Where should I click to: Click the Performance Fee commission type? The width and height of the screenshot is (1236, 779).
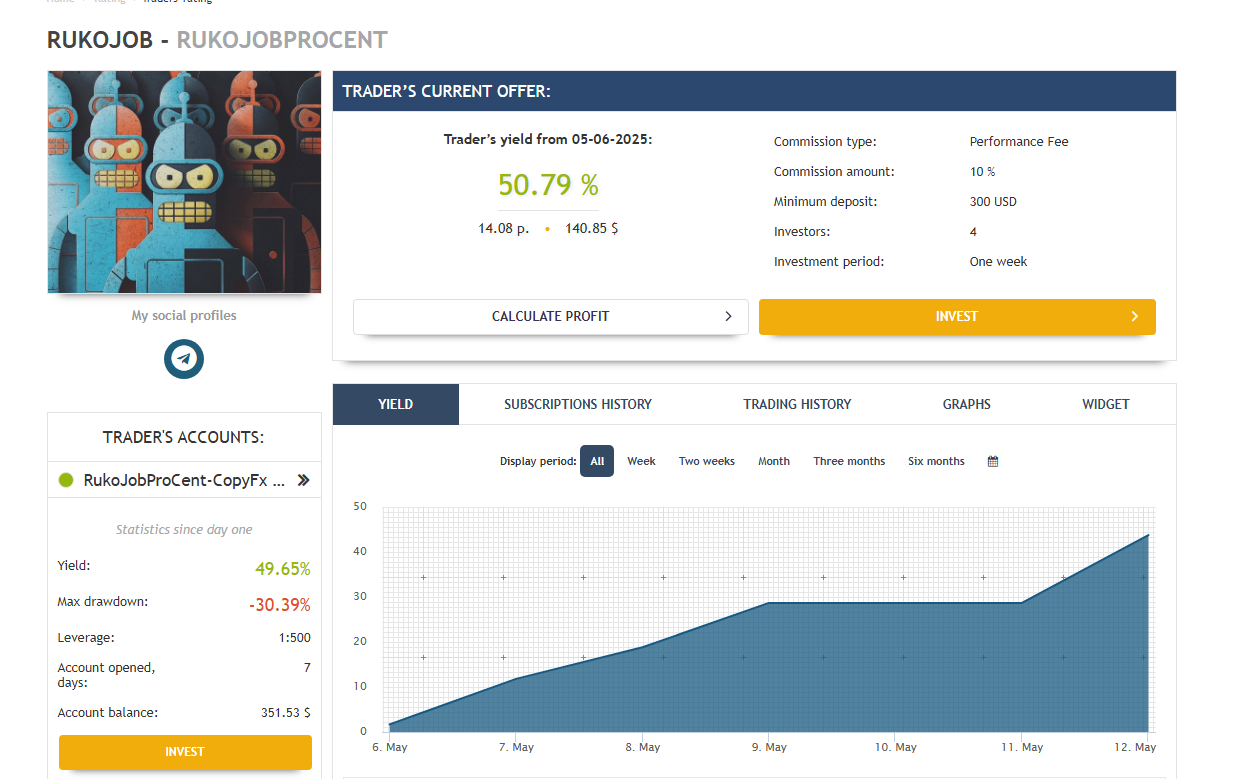point(1019,142)
